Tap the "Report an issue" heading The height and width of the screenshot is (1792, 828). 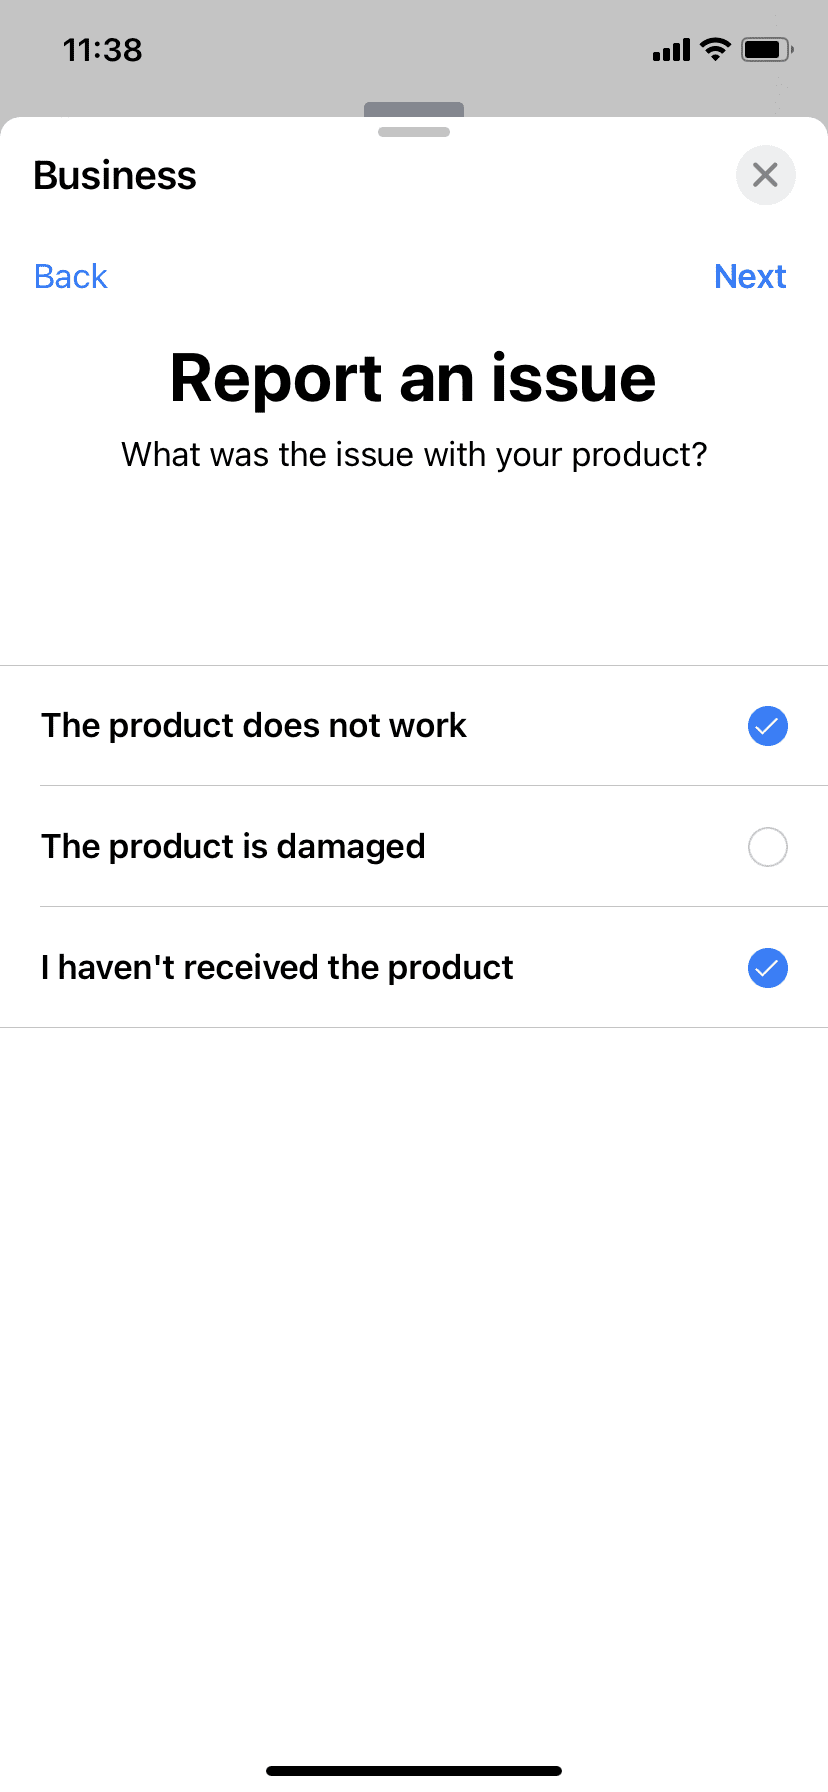point(413,379)
